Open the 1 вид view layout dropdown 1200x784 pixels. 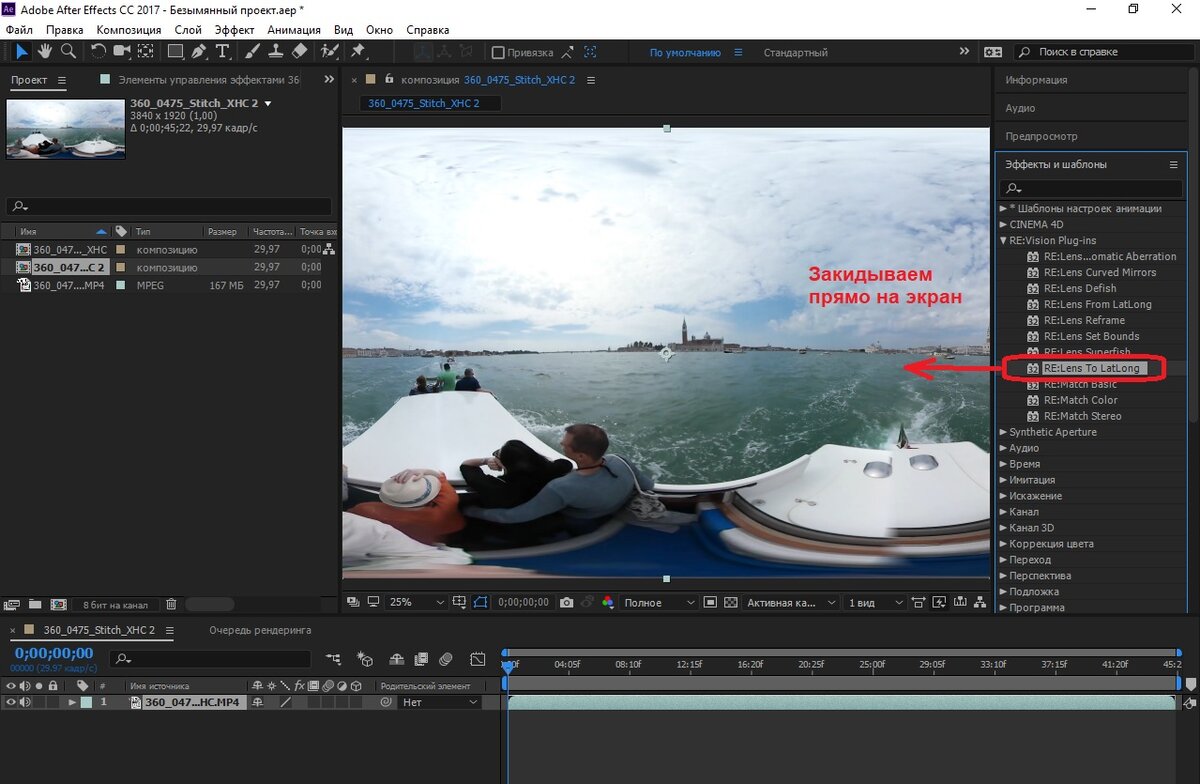[x=875, y=603]
